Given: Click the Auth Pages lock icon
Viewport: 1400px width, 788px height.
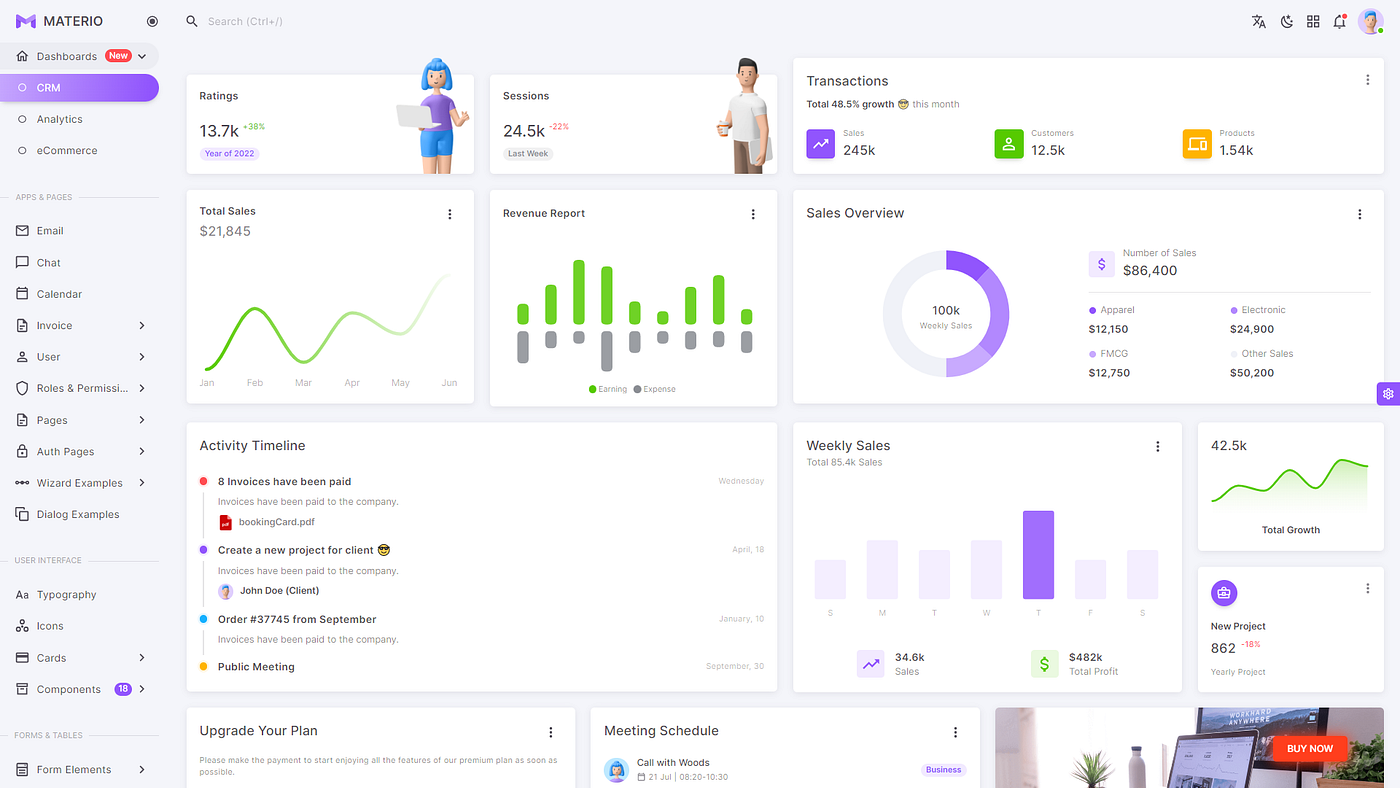Looking at the screenshot, I should (x=22, y=451).
